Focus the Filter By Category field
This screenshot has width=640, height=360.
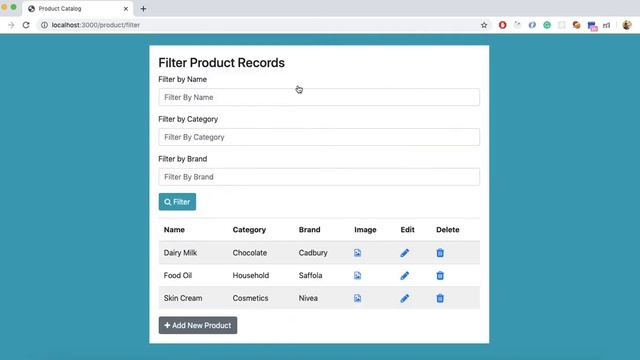point(319,137)
